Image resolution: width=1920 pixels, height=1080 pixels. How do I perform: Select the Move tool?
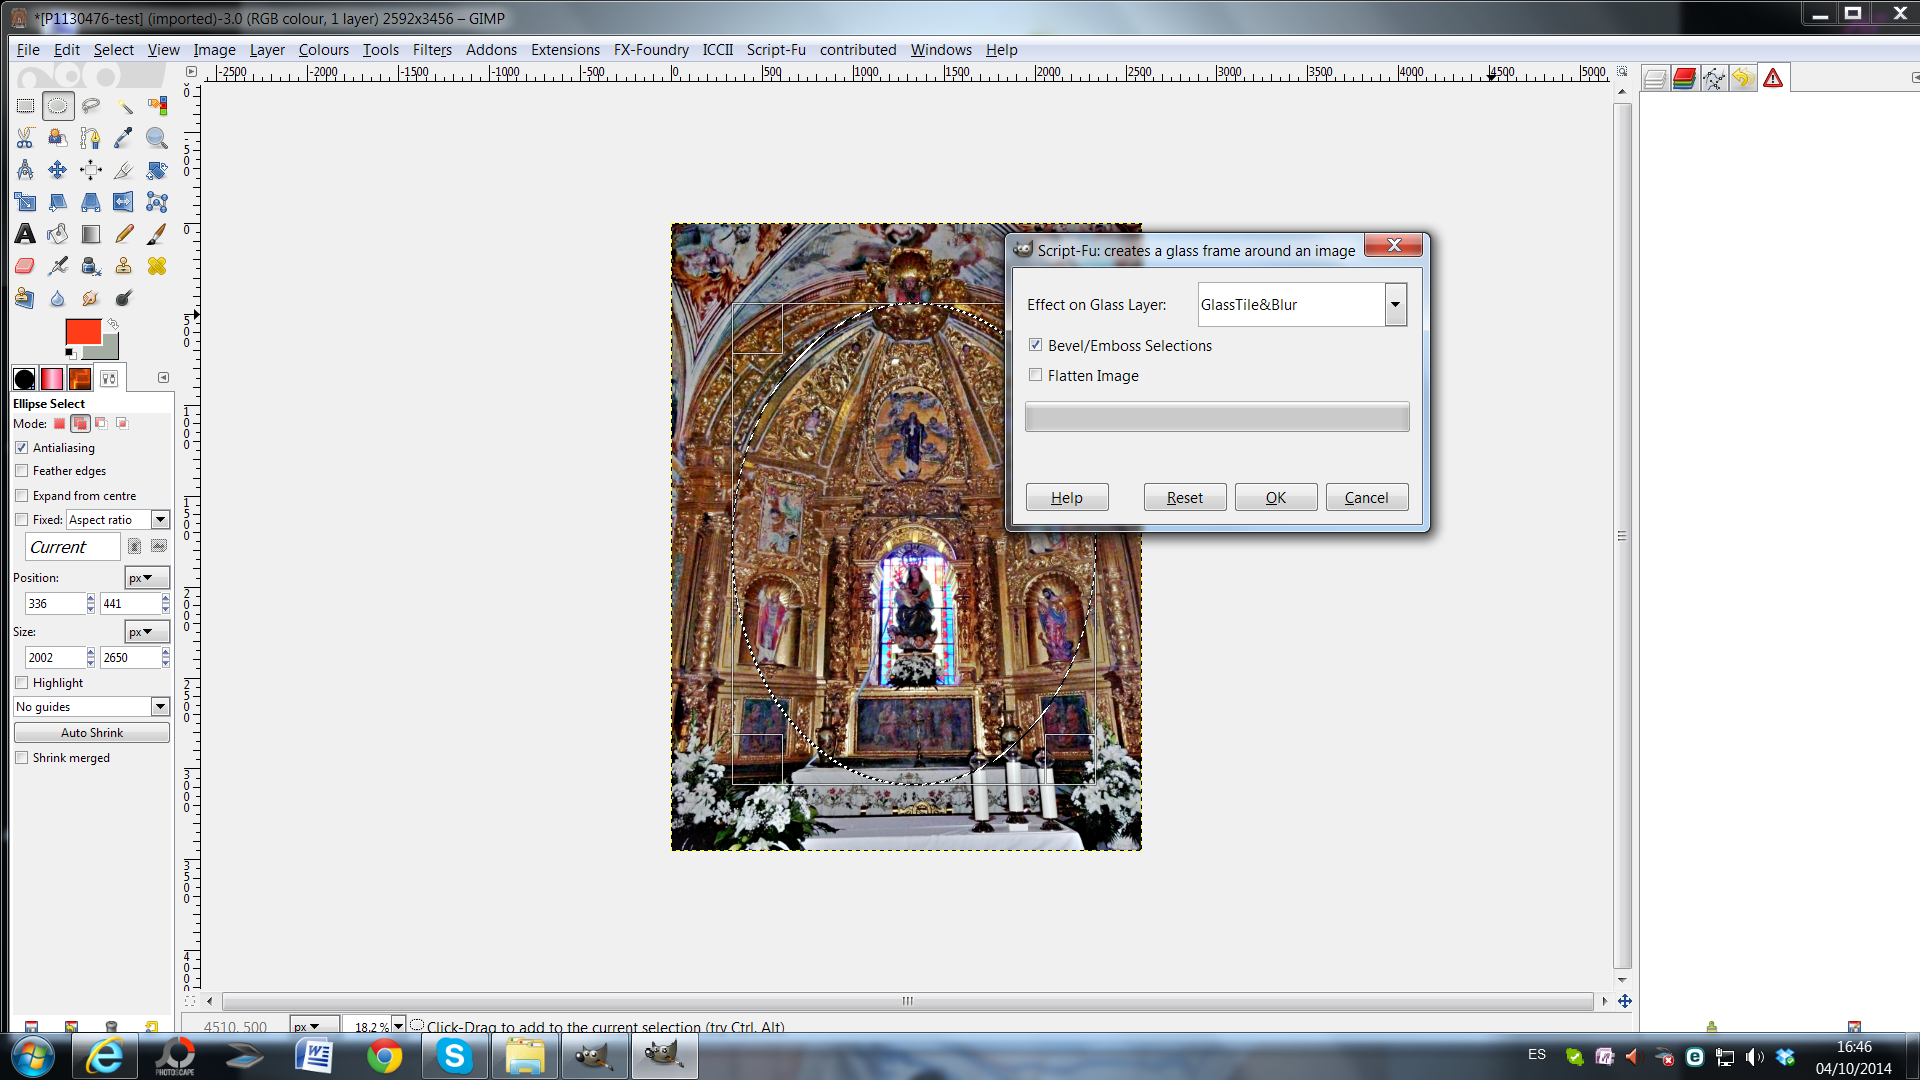coord(58,170)
